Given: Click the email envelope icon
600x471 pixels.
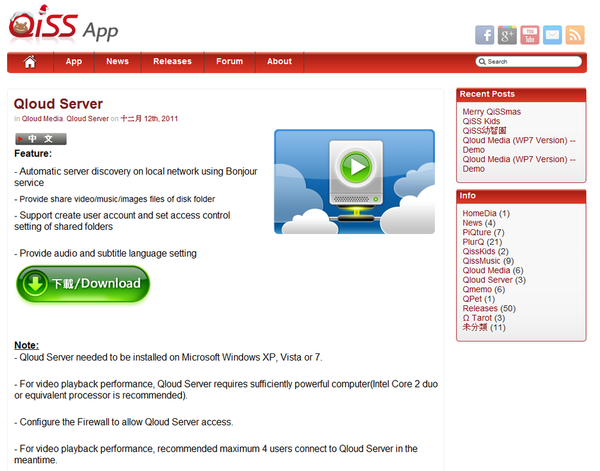Looking at the screenshot, I should [552, 35].
